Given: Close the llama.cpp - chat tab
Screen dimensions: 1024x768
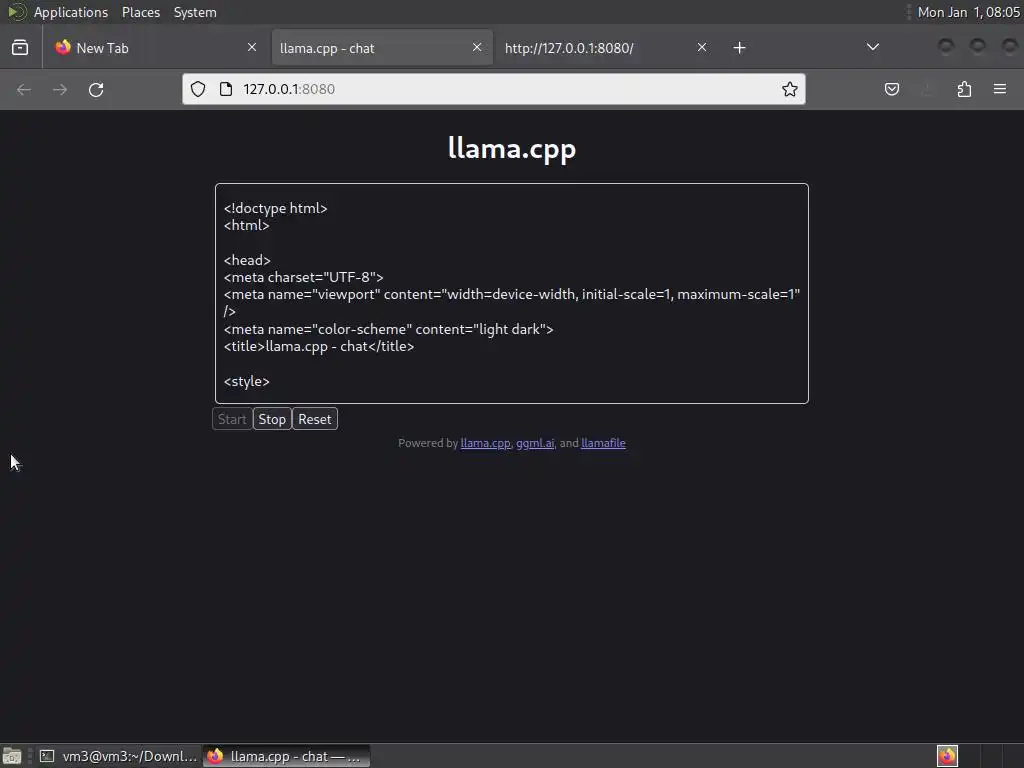Looking at the screenshot, I should tap(477, 47).
